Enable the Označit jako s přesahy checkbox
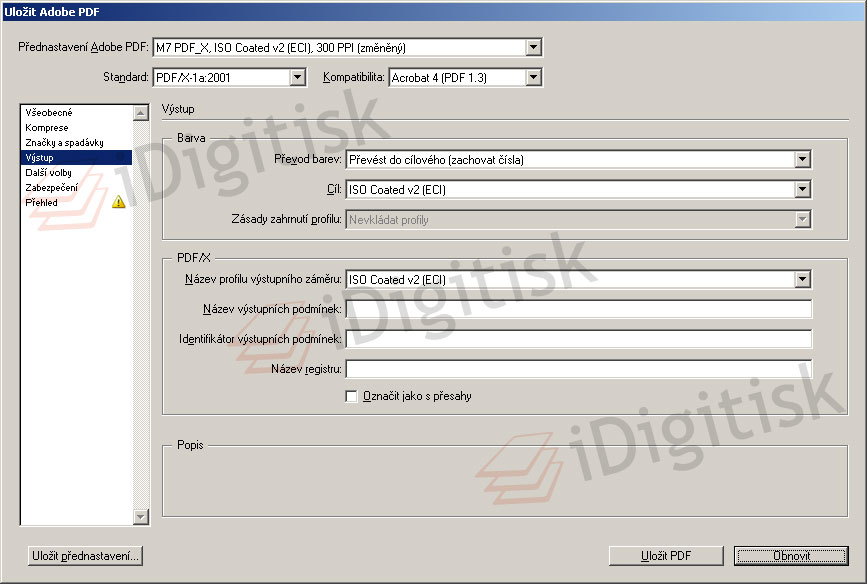The height and width of the screenshot is (584, 867). click(351, 396)
